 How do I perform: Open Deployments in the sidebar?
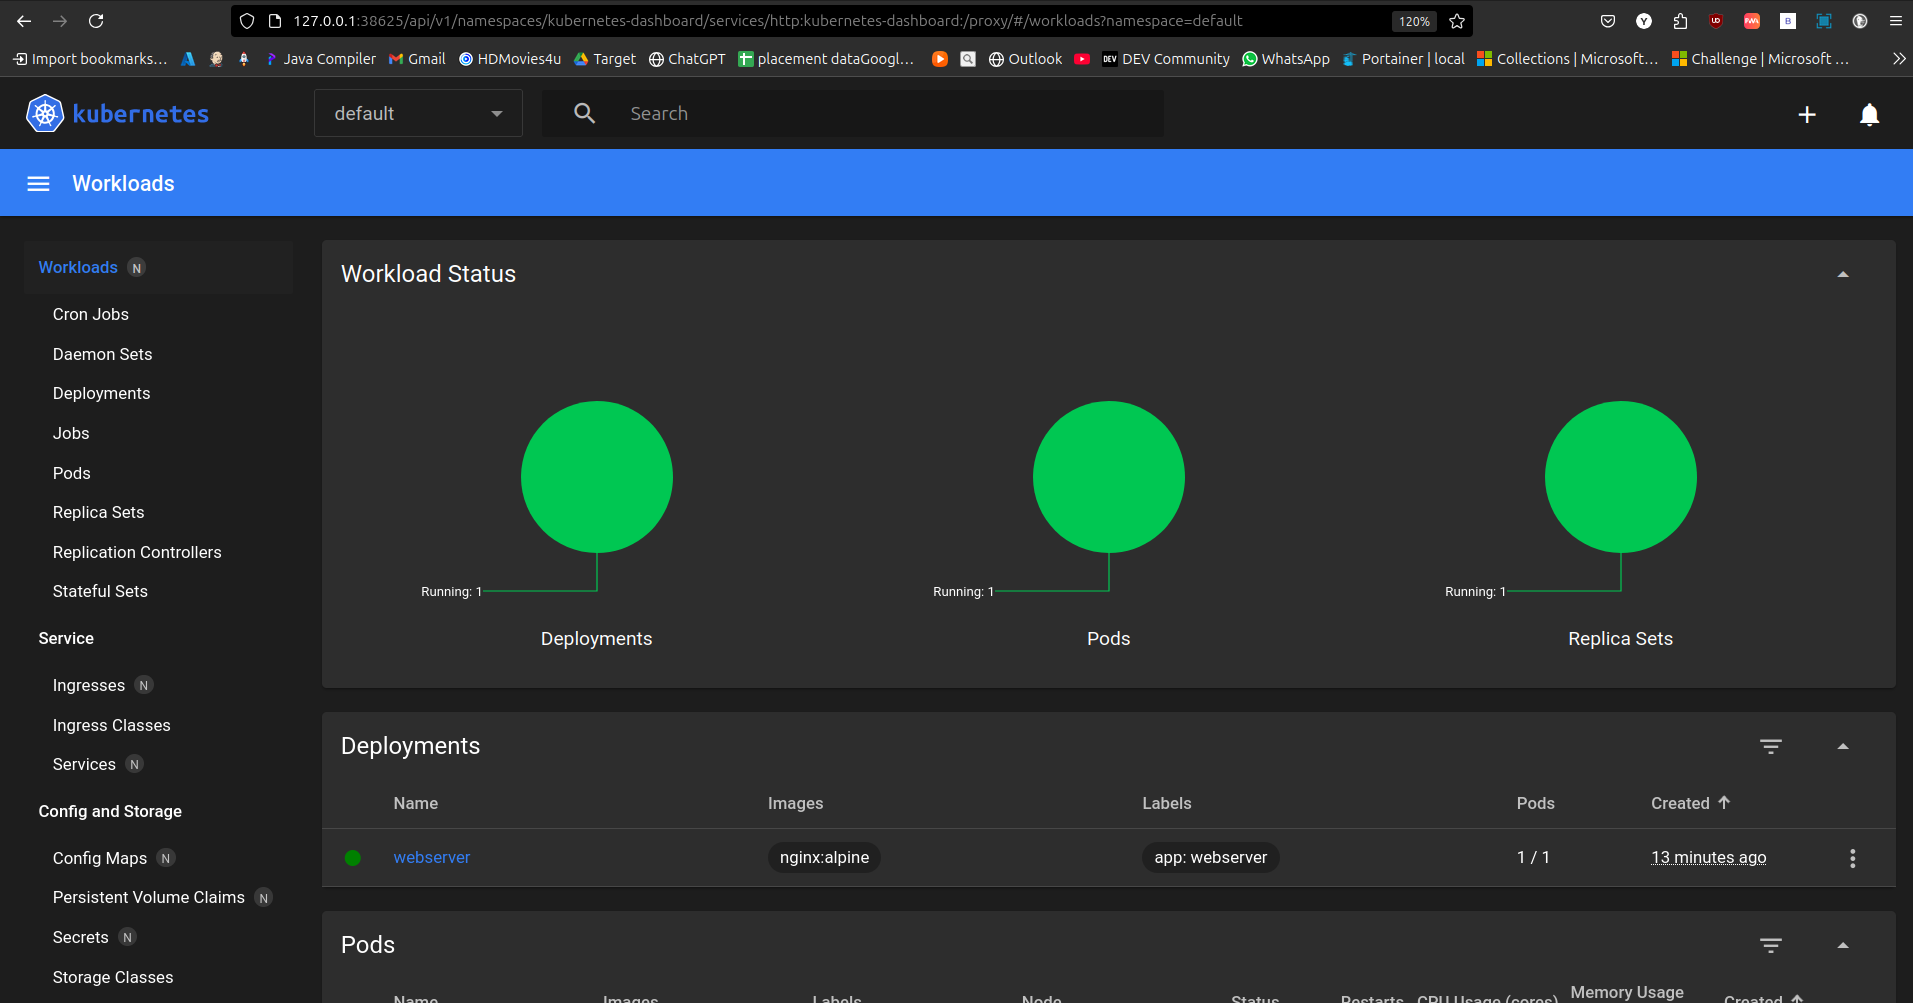click(101, 394)
